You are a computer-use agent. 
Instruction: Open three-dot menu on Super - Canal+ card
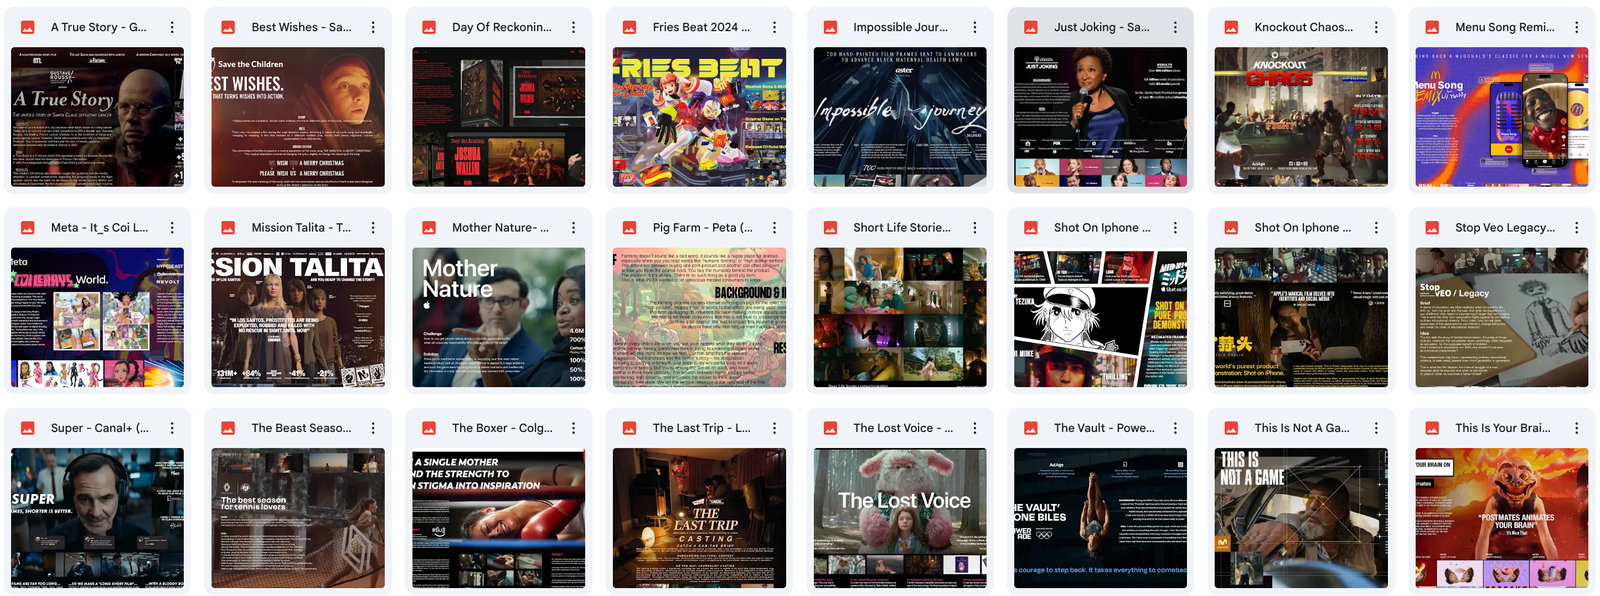coord(172,427)
